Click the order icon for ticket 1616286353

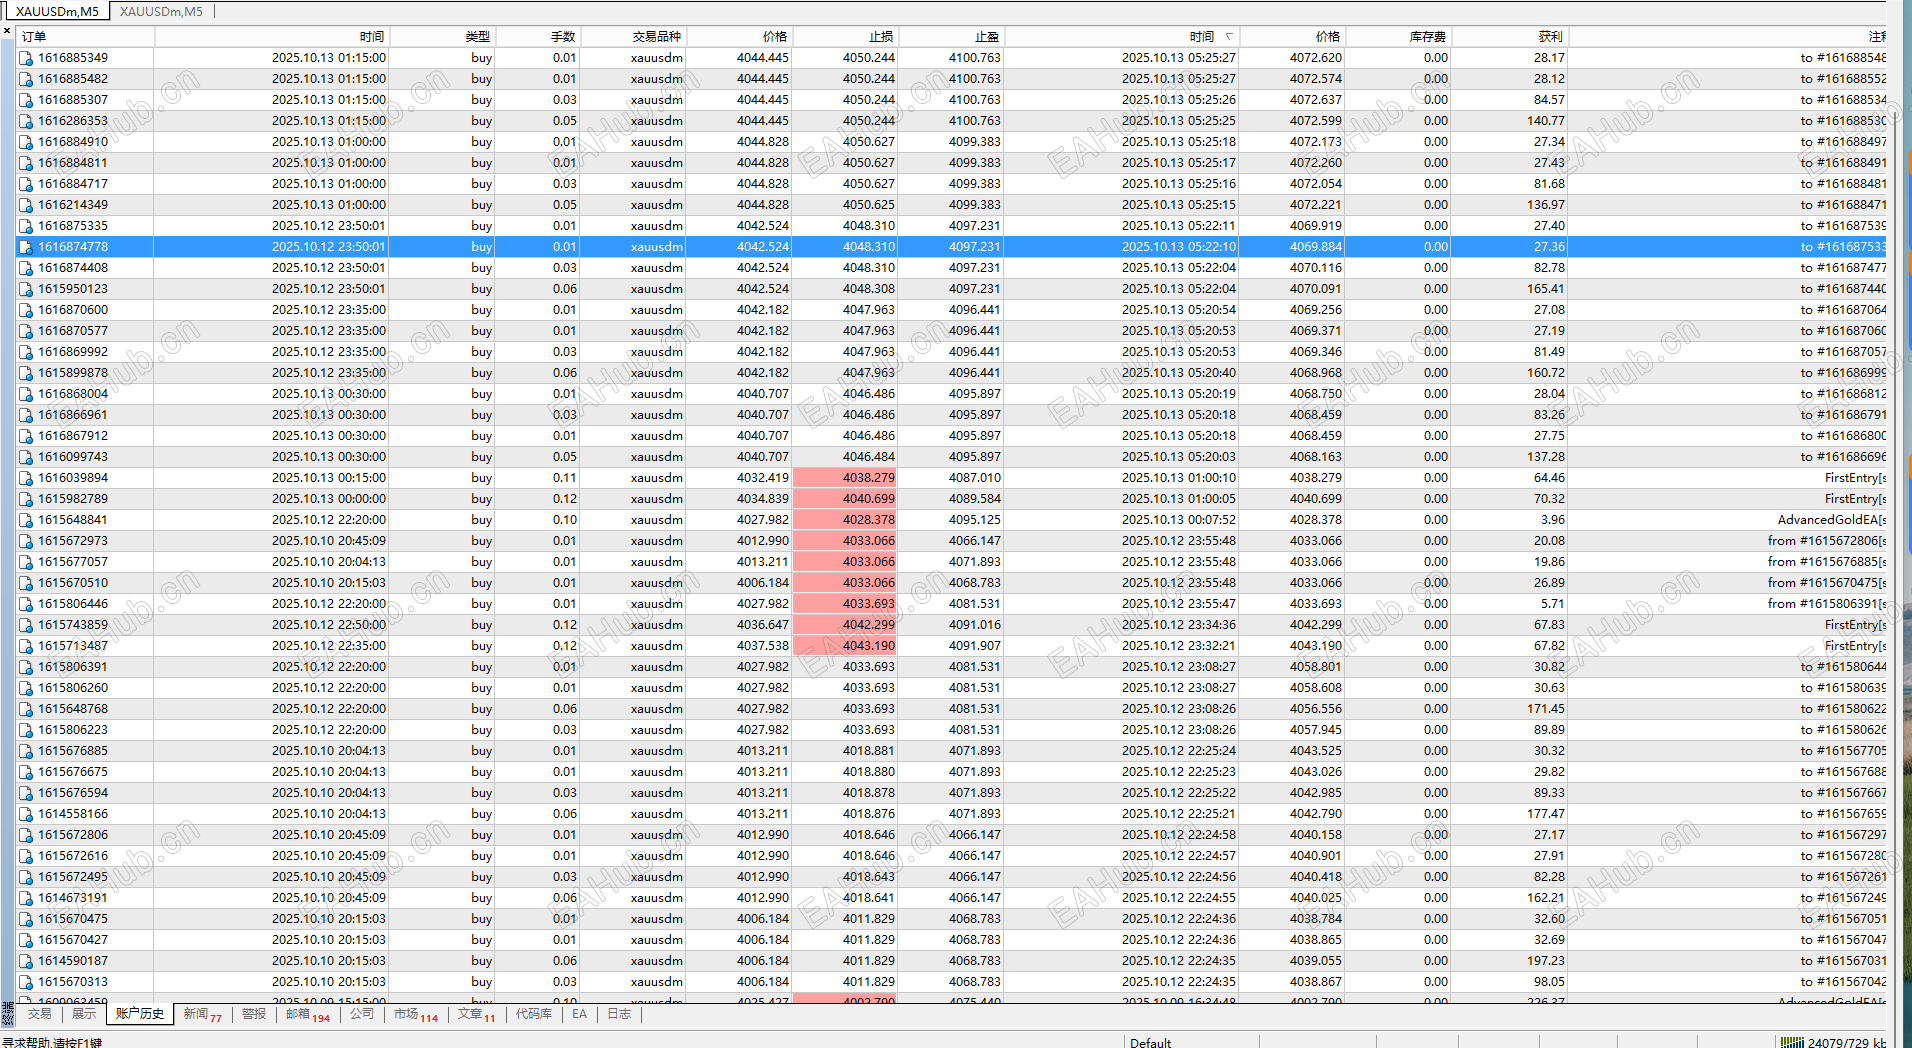tap(26, 121)
